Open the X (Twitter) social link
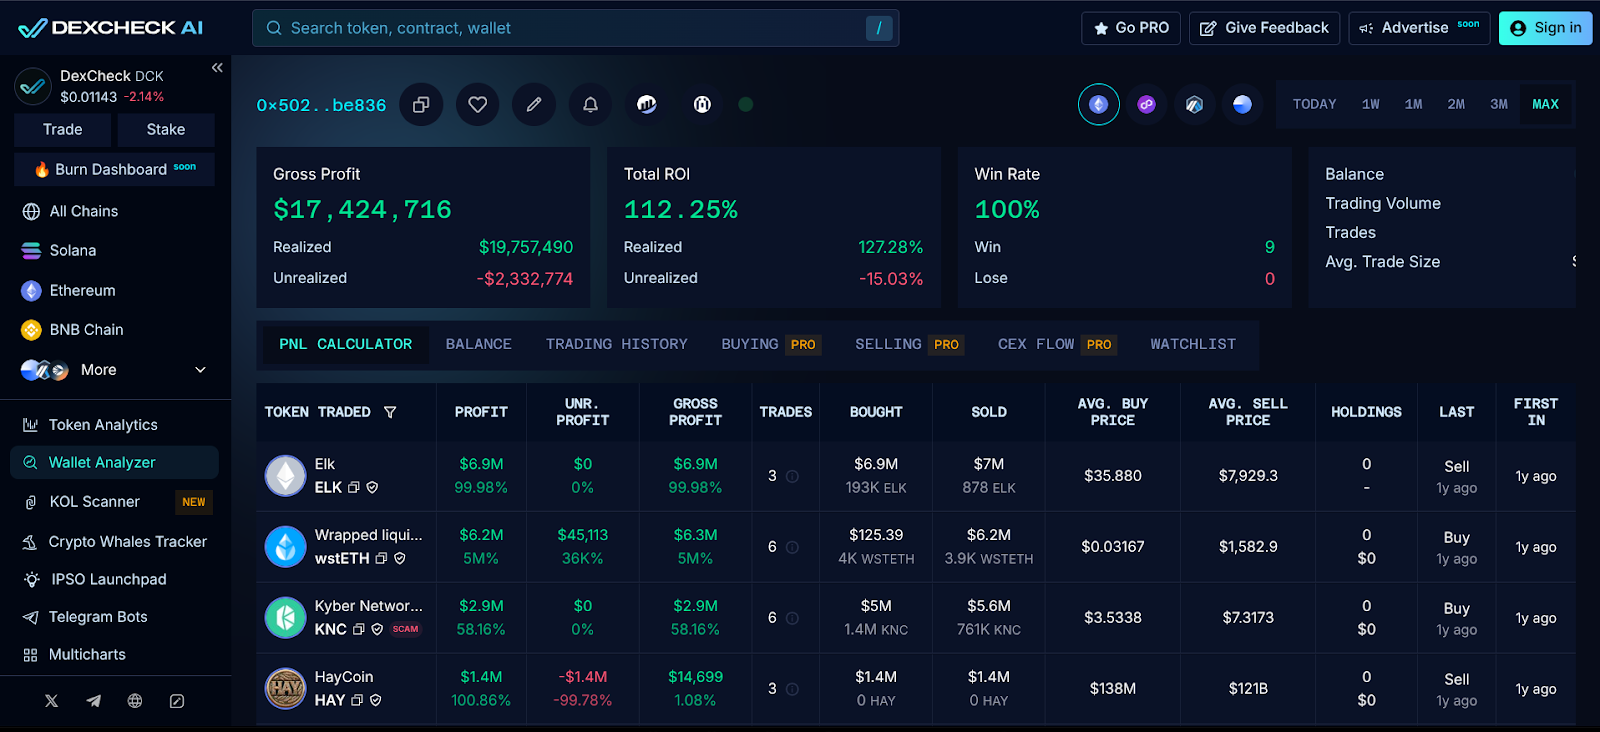The image size is (1600, 732). tap(52, 701)
